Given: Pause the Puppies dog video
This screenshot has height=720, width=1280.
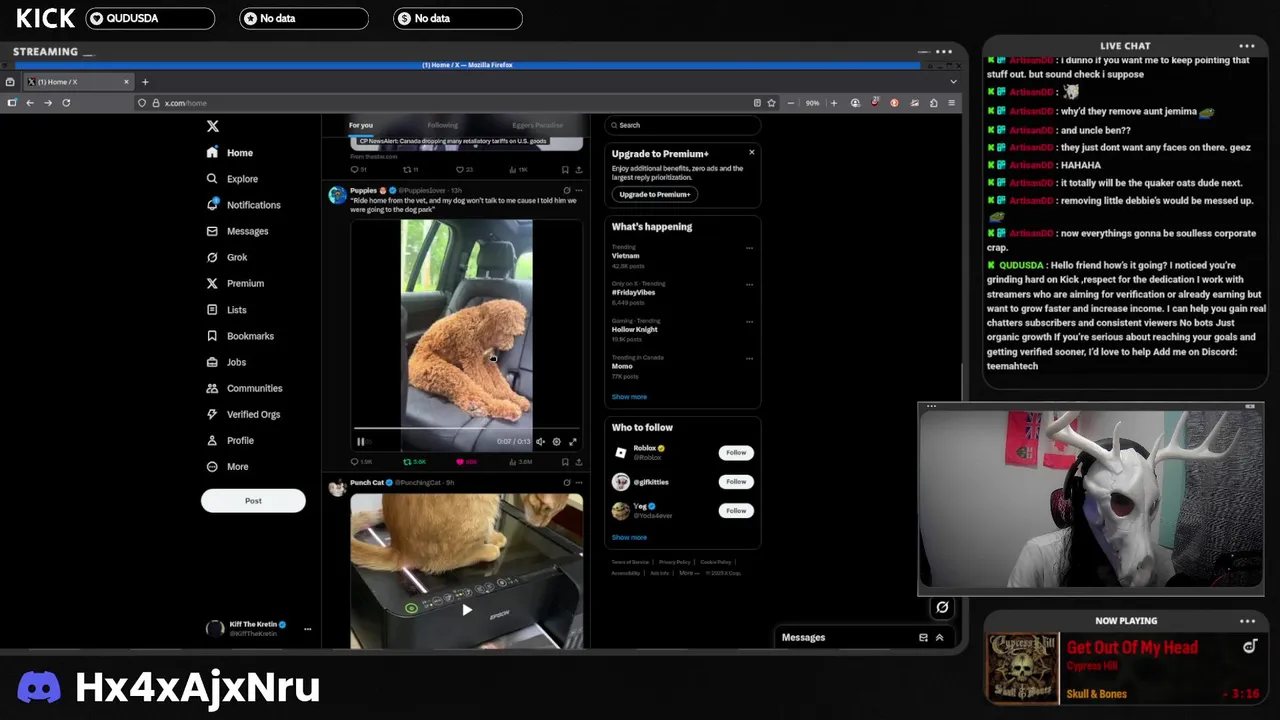Looking at the screenshot, I should point(361,441).
